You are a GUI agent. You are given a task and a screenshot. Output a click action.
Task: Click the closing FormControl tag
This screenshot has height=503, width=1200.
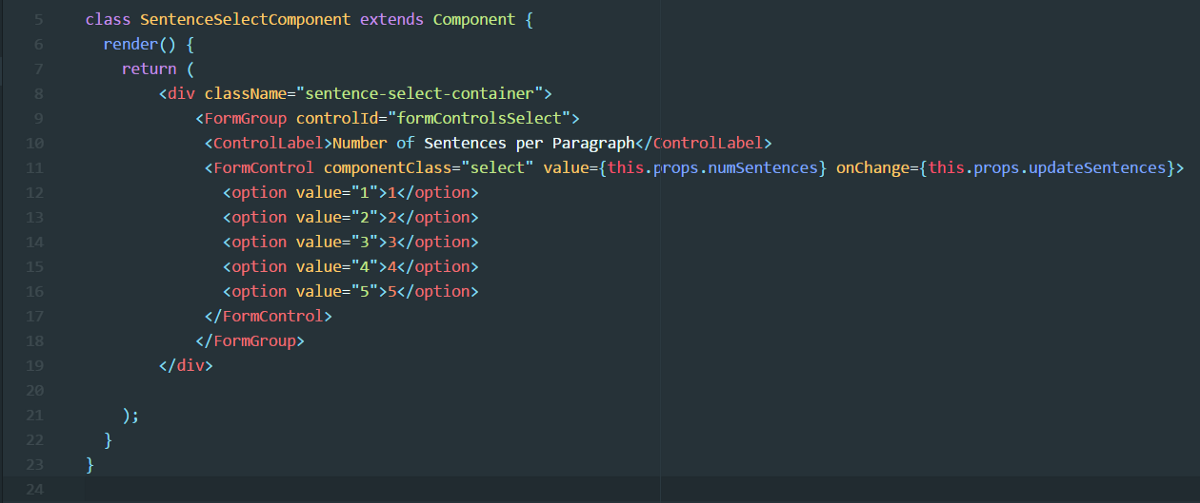(x=268, y=316)
